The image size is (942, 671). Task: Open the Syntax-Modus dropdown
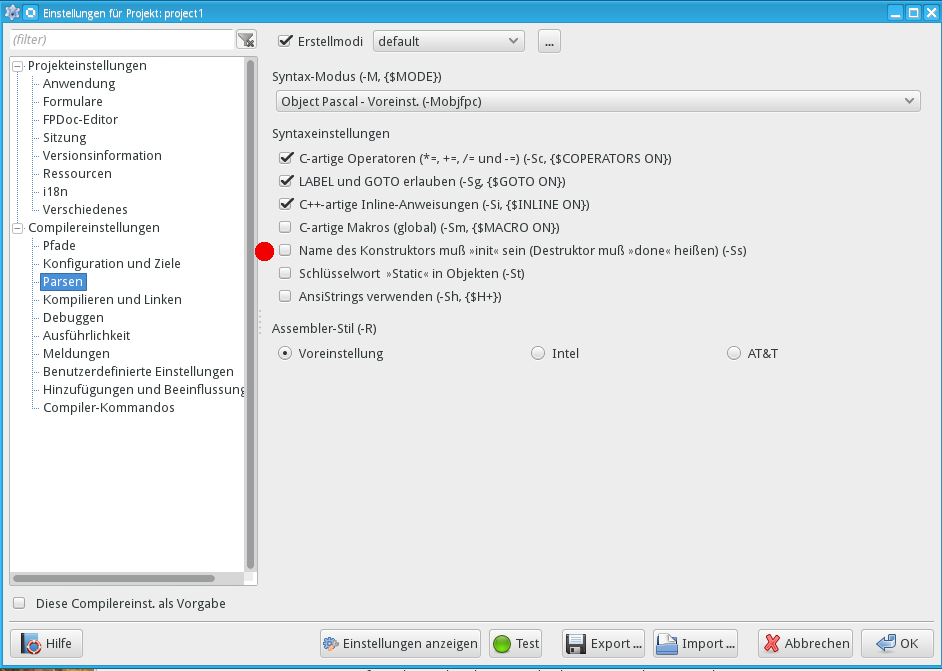point(597,101)
